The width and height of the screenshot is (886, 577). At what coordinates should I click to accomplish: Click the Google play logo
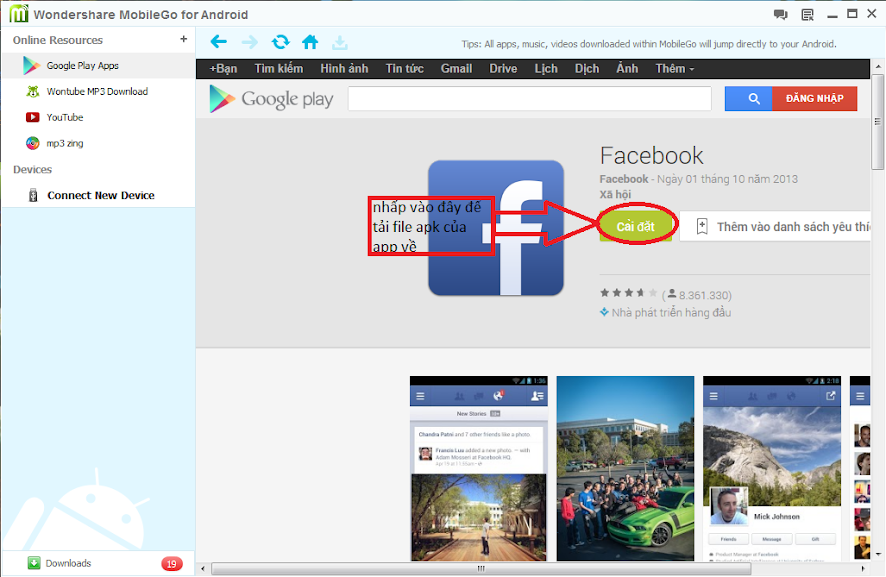click(x=271, y=99)
